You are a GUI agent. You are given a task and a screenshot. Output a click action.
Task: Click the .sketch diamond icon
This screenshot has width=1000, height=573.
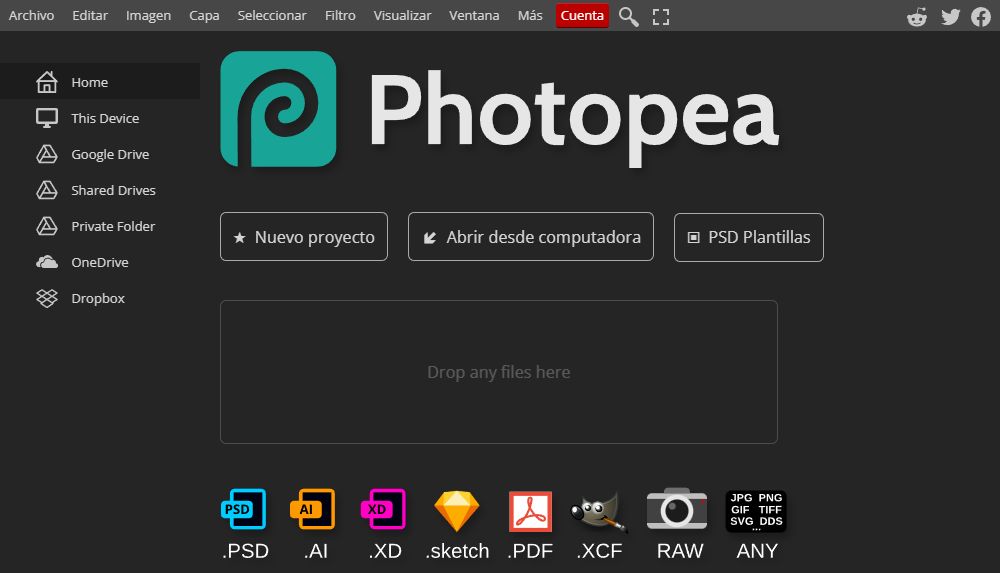pos(457,510)
